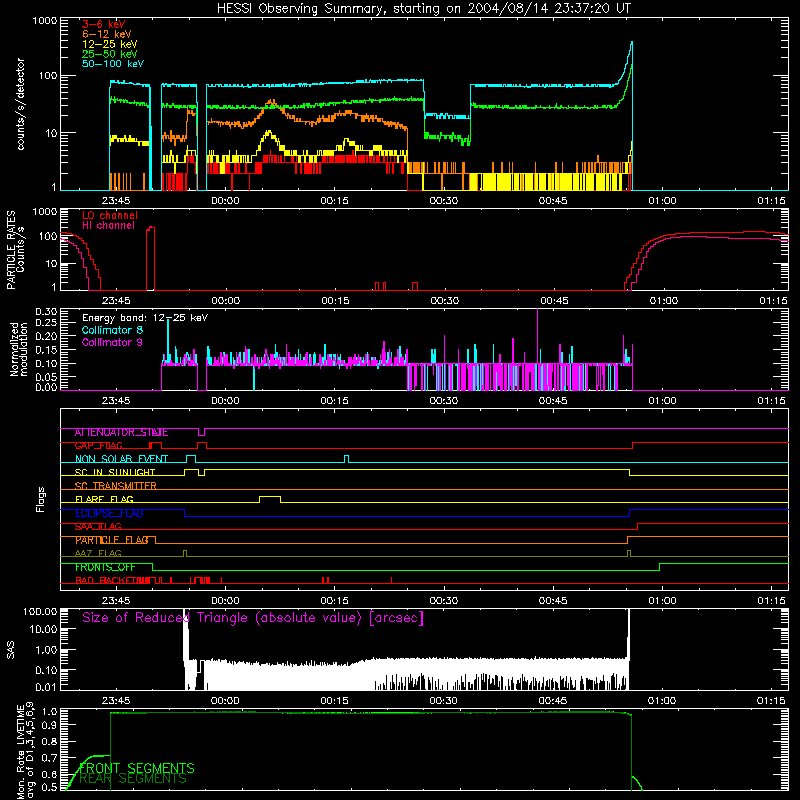Screen dimensions: 800x800
Task: Click the Mon. Rate LIVETIME axis label
Action: [x=25, y=750]
